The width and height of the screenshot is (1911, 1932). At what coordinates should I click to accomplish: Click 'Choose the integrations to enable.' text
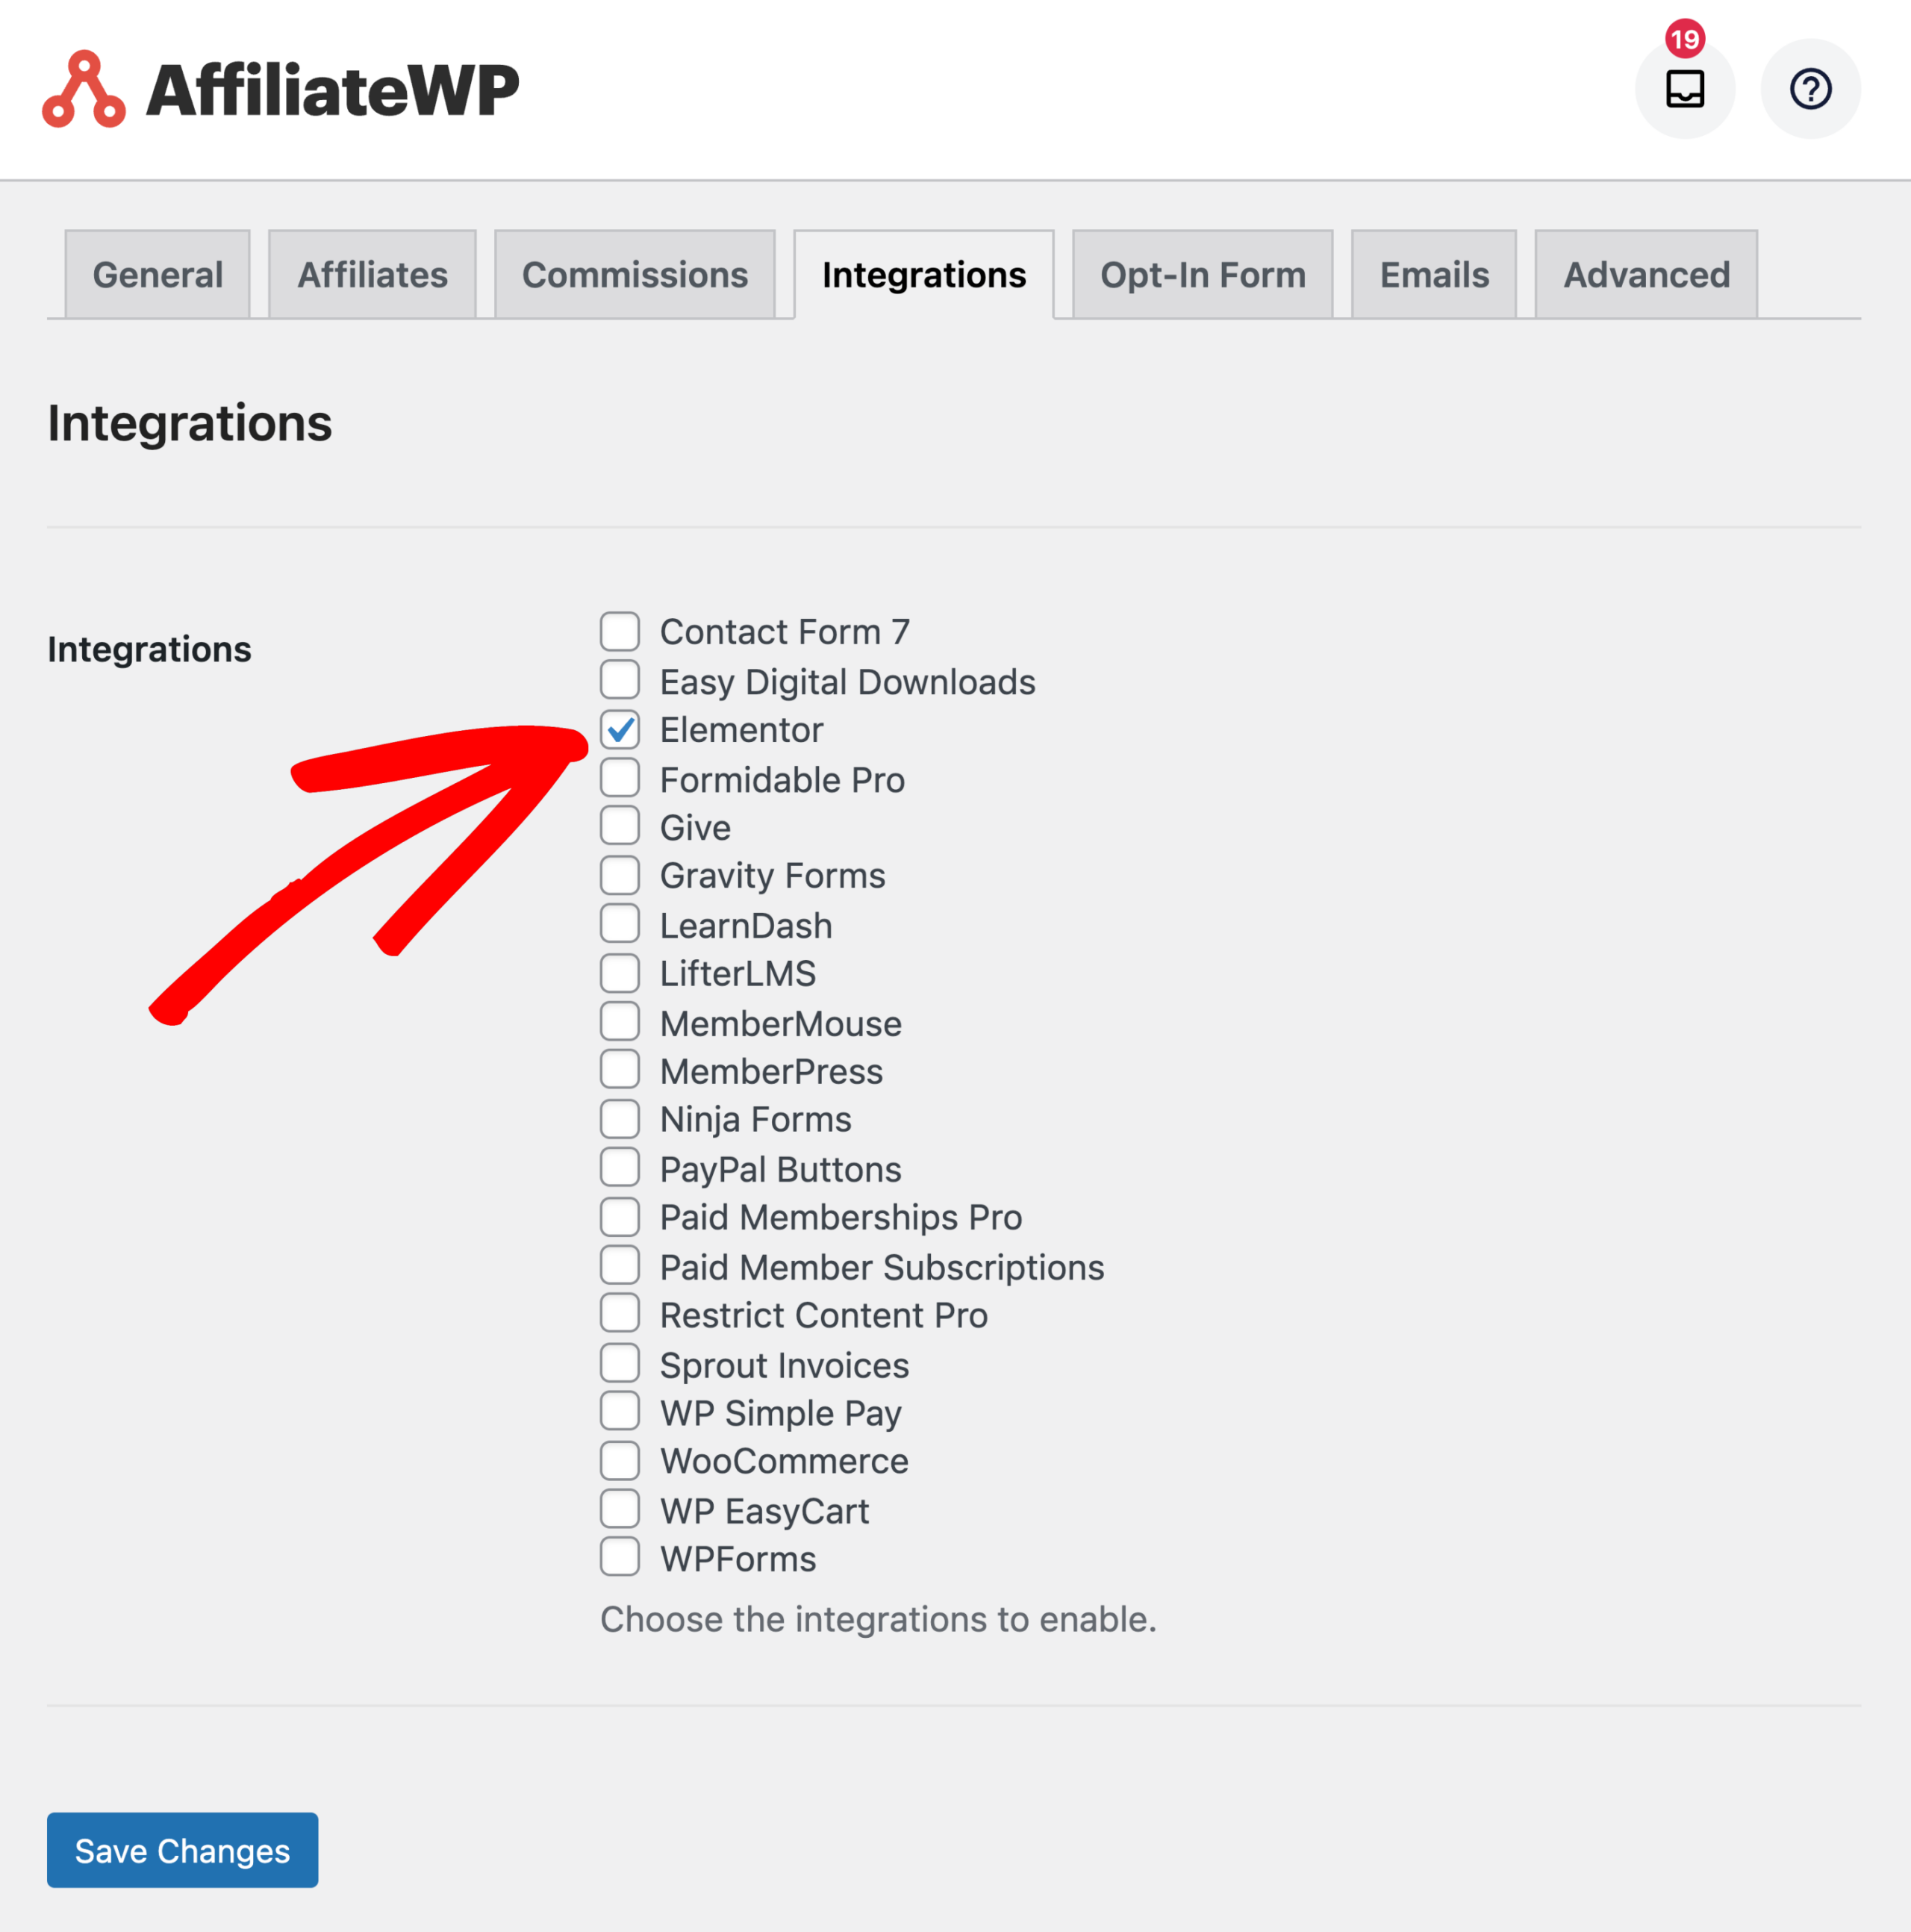[x=878, y=1619]
